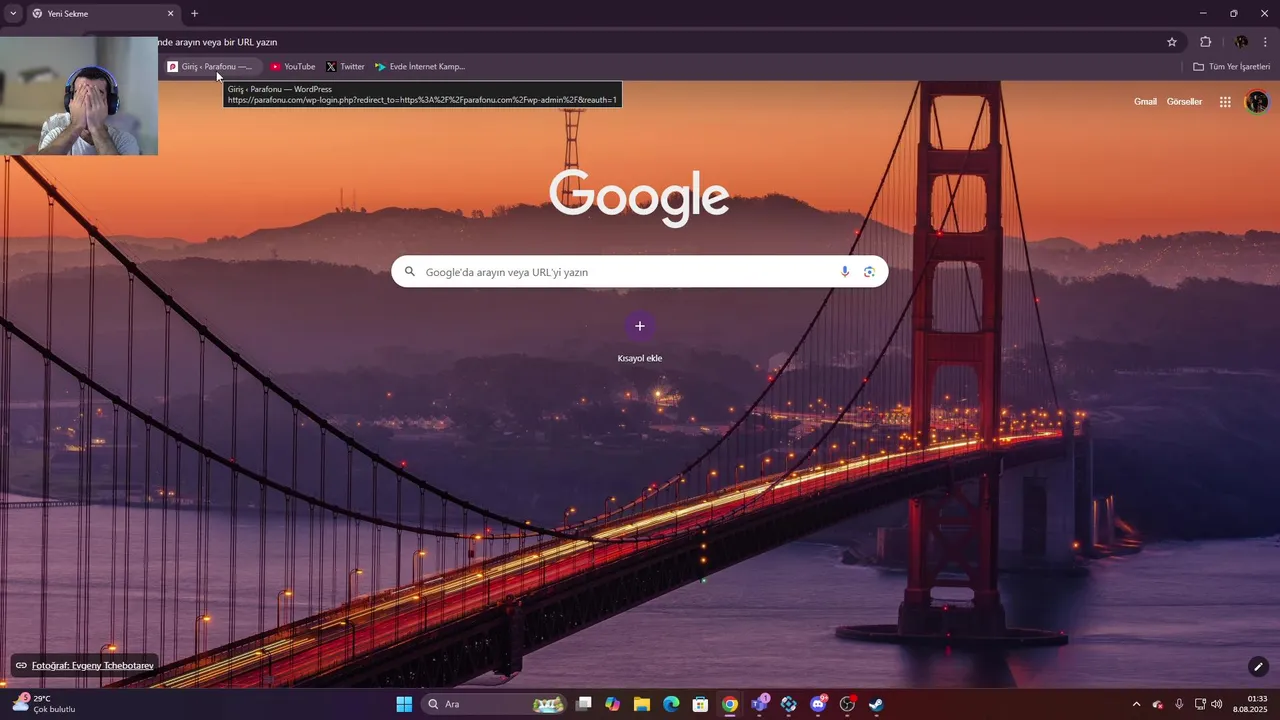Open Discord from the taskbar

coord(818,704)
